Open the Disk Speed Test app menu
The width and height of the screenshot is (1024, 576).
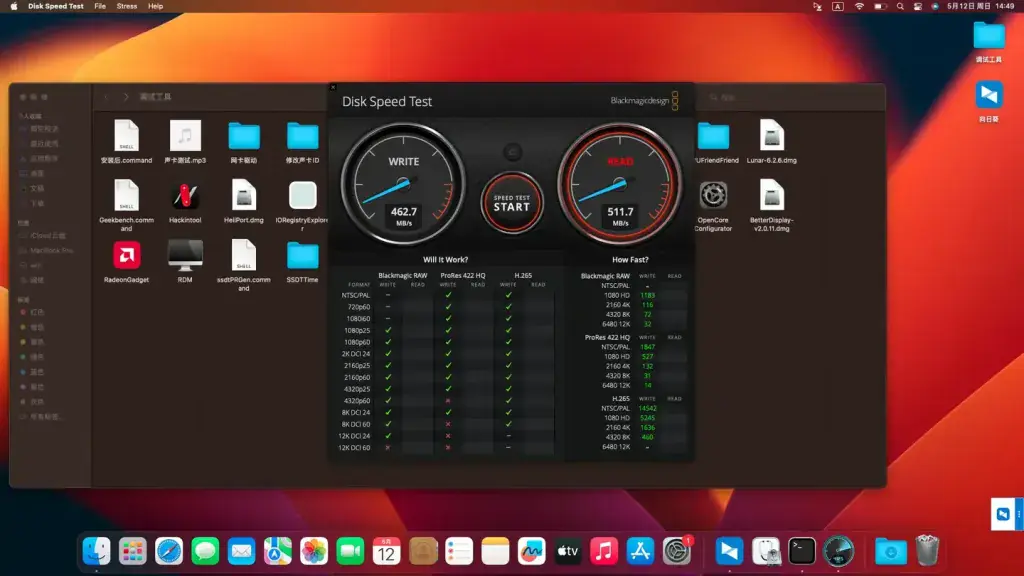(56, 6)
